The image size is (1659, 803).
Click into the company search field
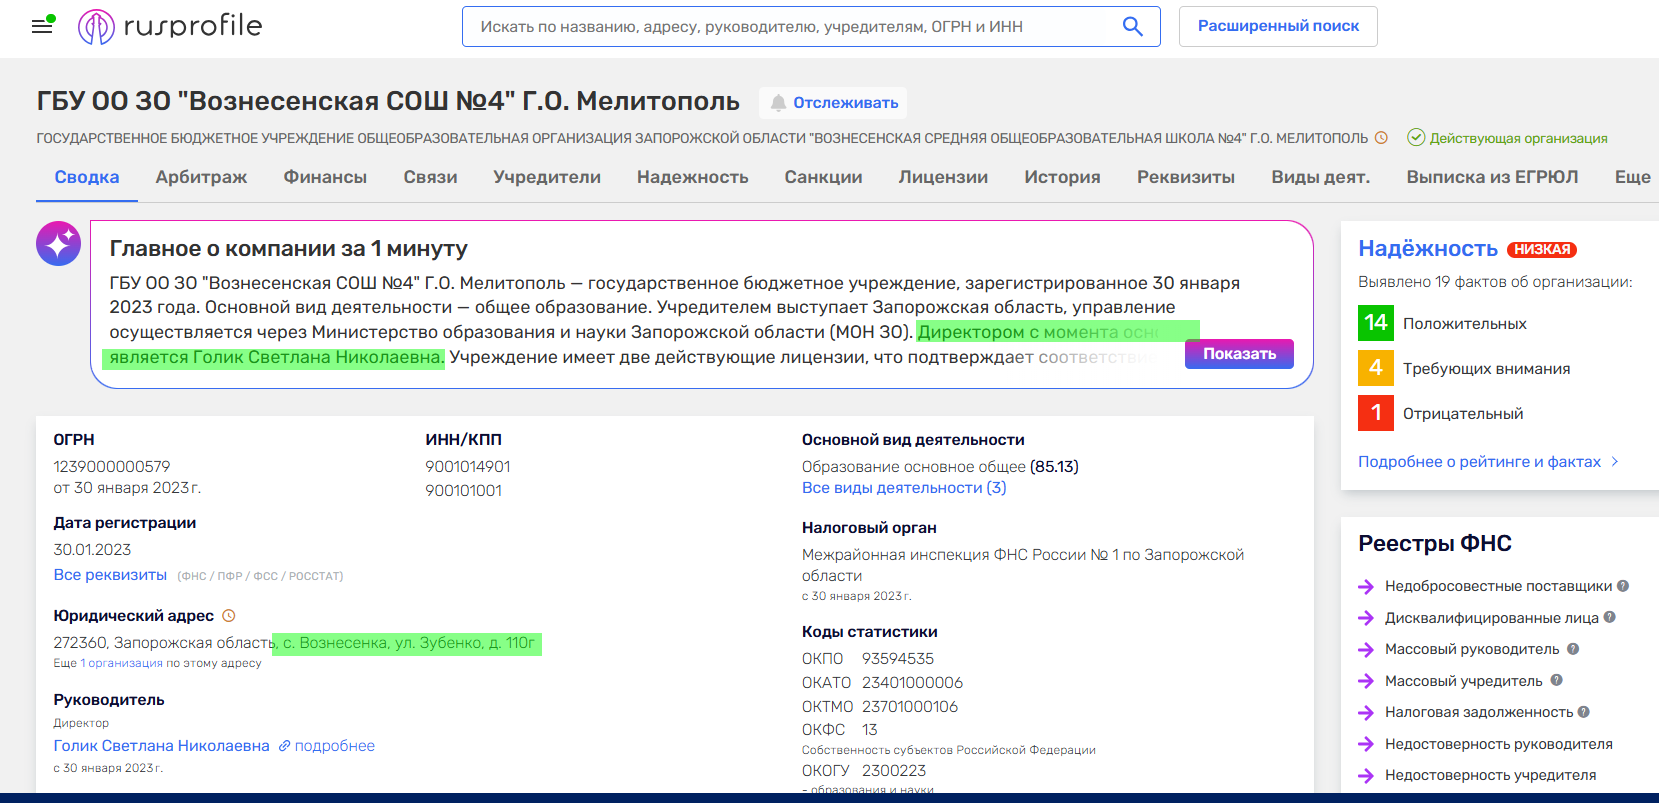tap(790, 26)
